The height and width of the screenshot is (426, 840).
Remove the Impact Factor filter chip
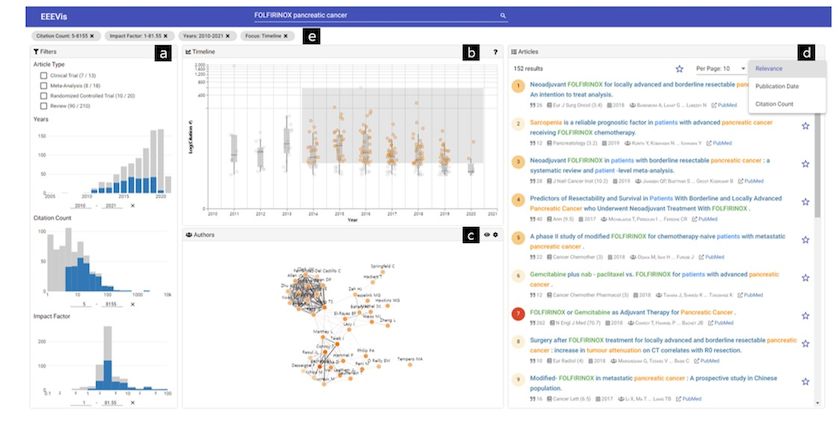point(166,36)
